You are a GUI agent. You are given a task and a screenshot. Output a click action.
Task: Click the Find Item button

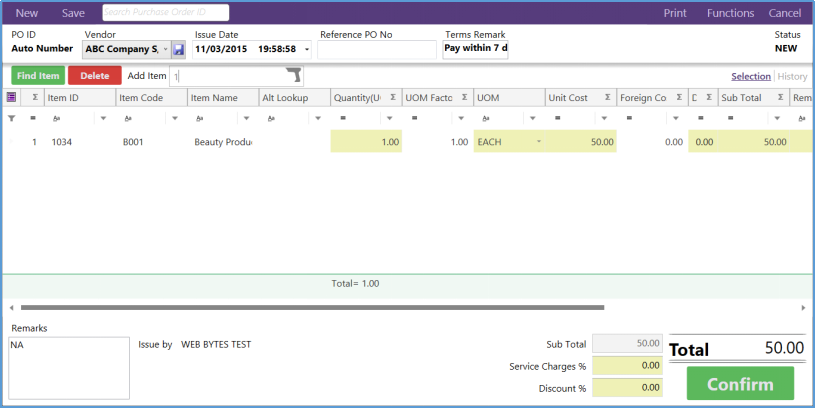[x=38, y=75]
